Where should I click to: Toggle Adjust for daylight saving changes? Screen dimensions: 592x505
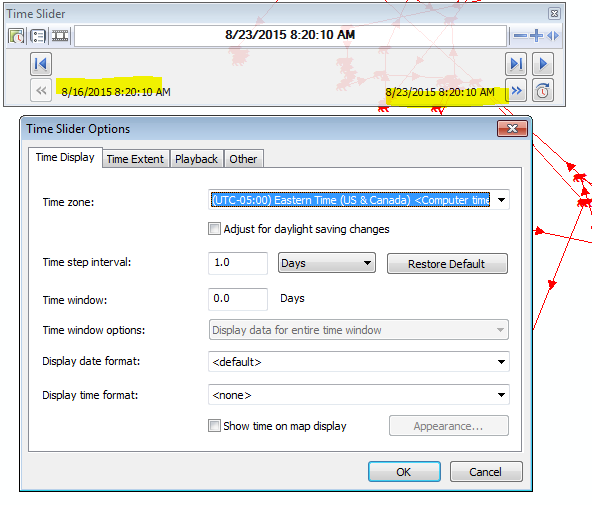click(214, 229)
